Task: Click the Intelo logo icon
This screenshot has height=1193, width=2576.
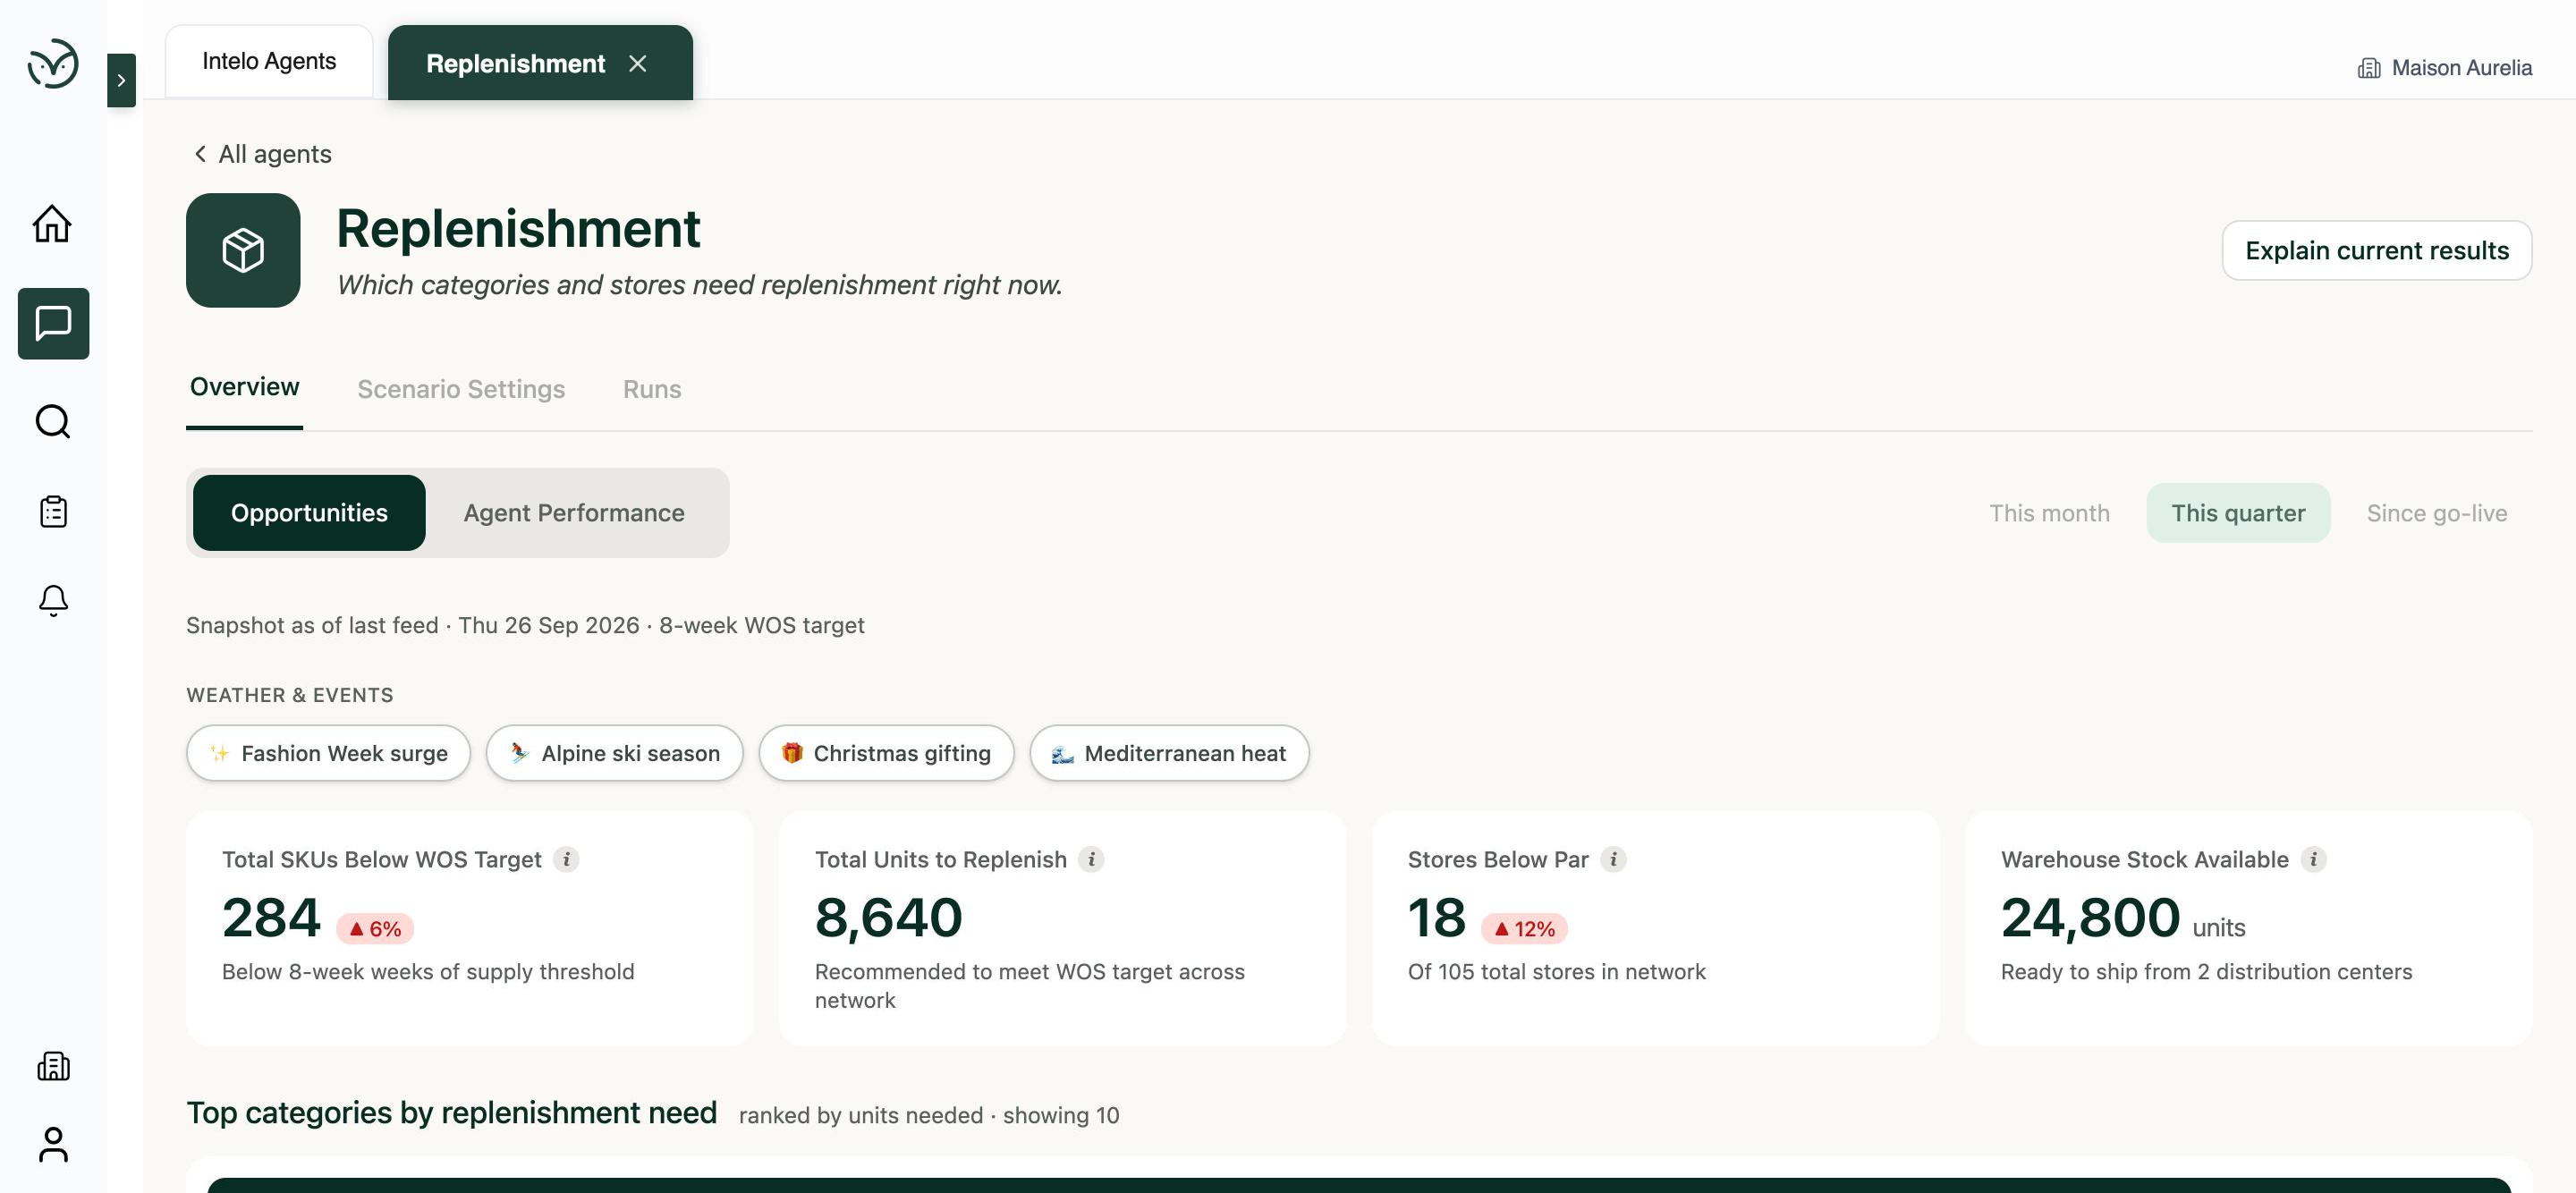Action: click(52, 64)
